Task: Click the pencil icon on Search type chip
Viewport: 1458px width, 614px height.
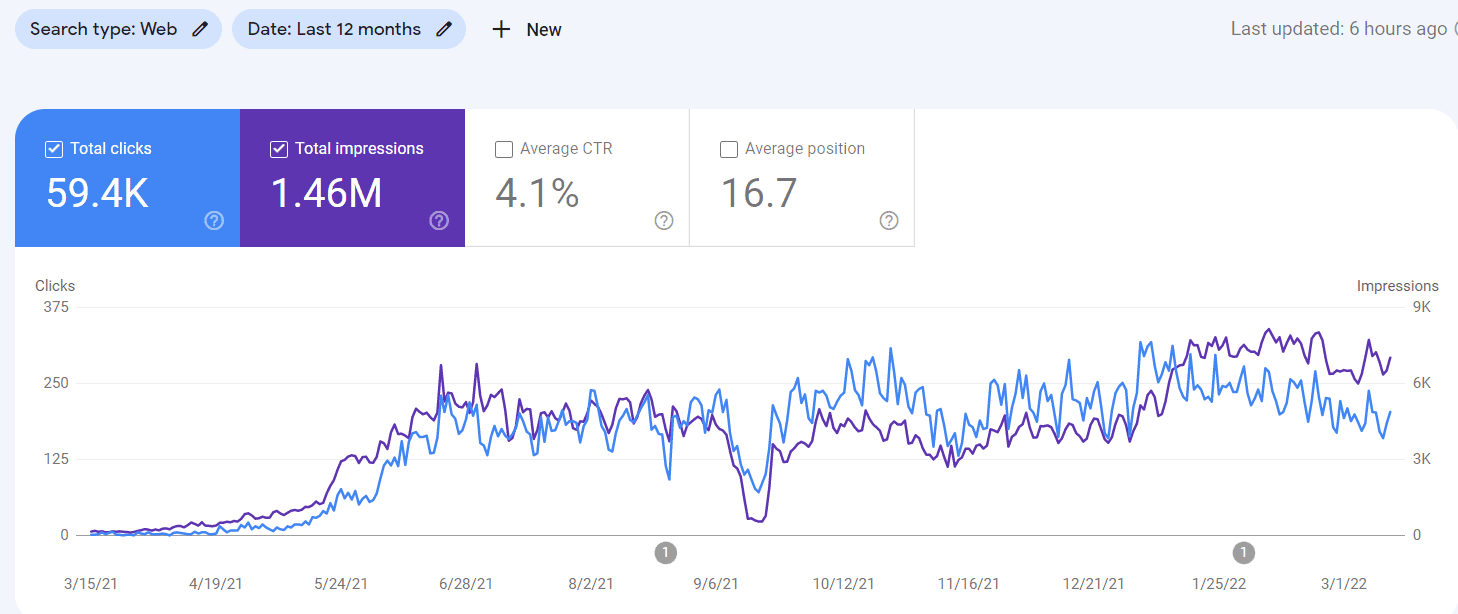Action: point(200,29)
